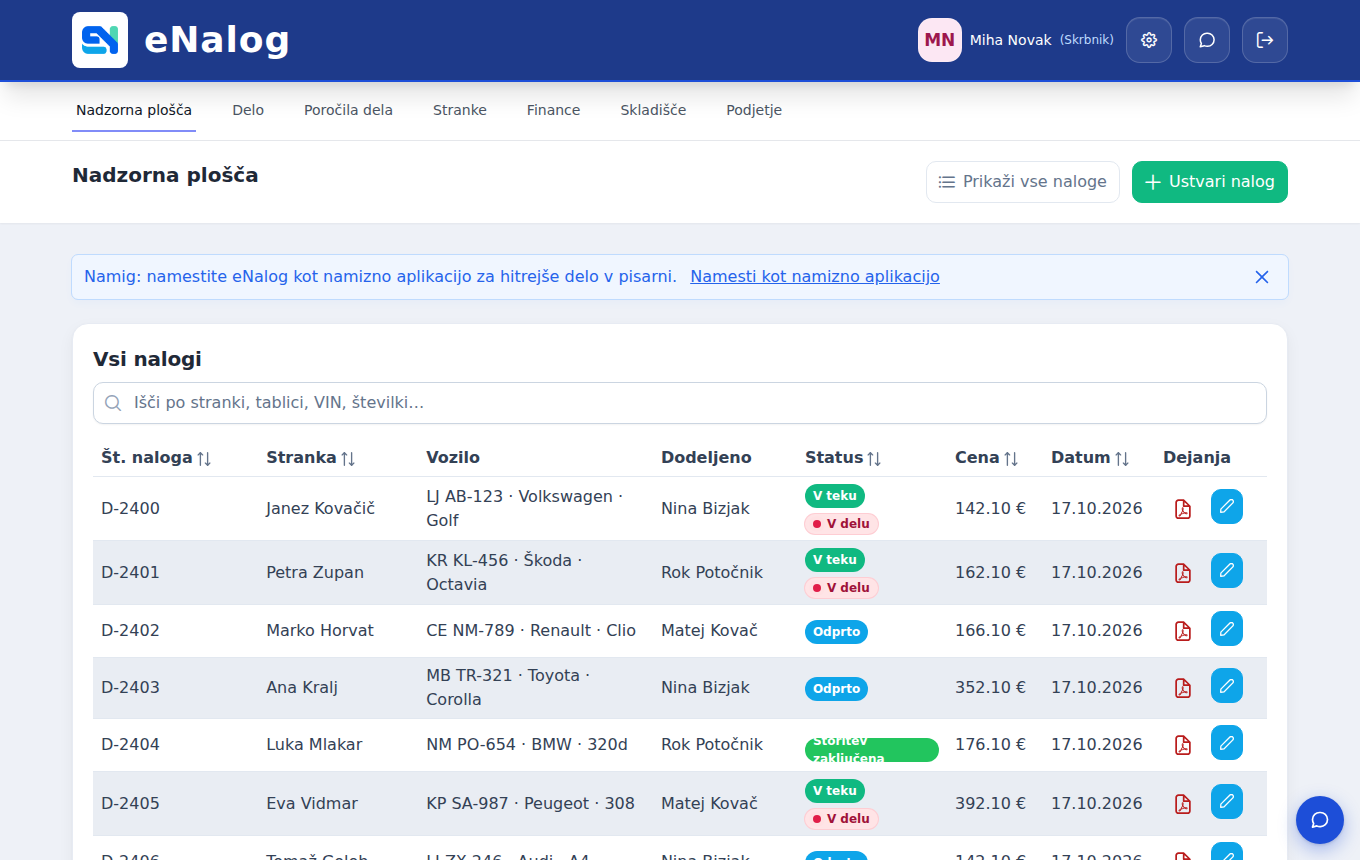Switch to the Delo tab
The width and height of the screenshot is (1360, 860).
pyautogui.click(x=248, y=110)
